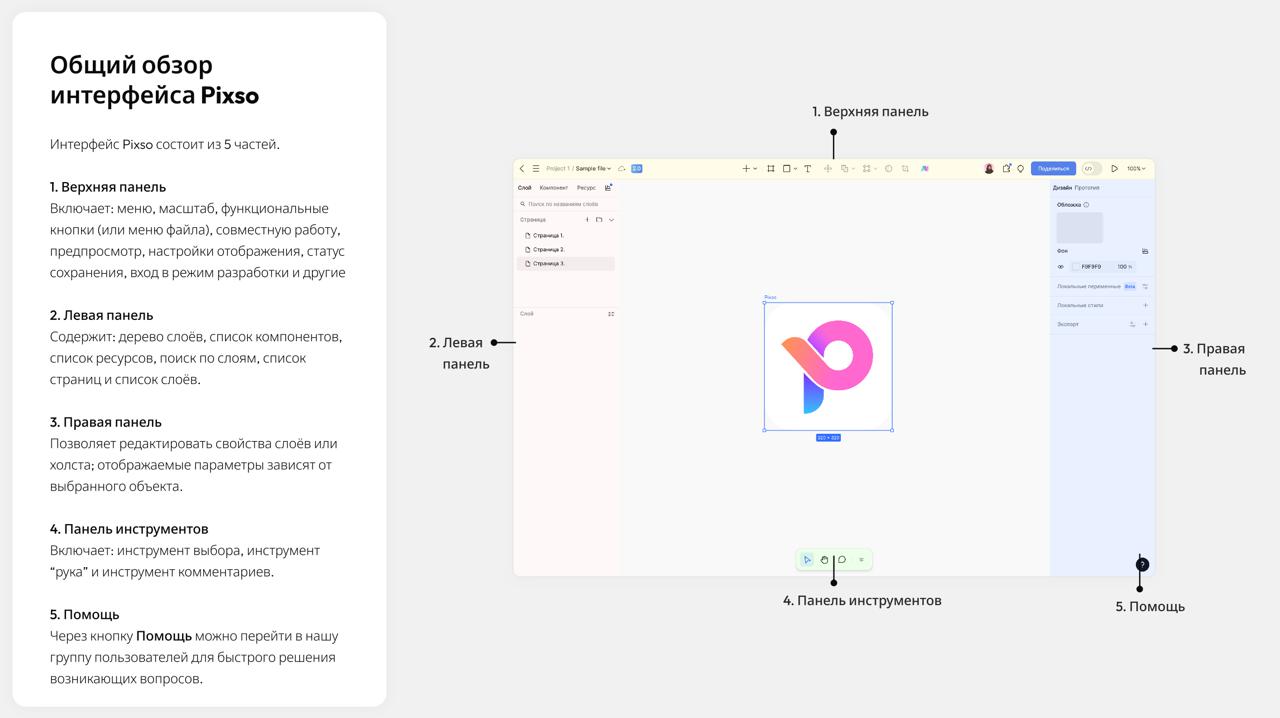Switch to the Прототип tab
Image resolution: width=1280 pixels, height=718 pixels.
coord(1087,187)
